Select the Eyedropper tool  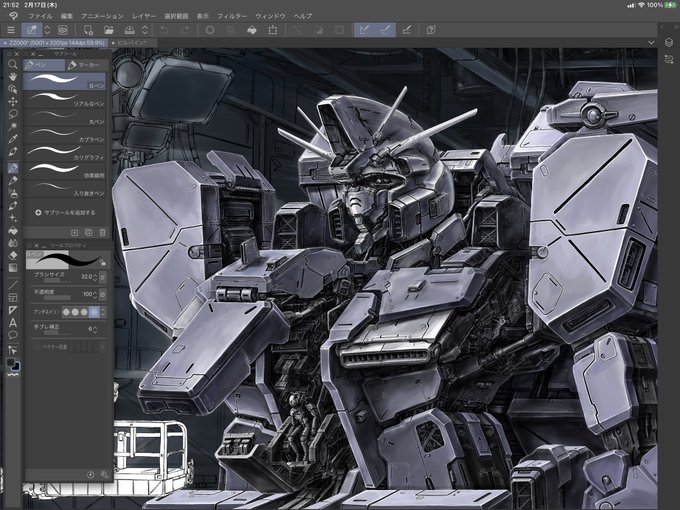click(x=13, y=139)
